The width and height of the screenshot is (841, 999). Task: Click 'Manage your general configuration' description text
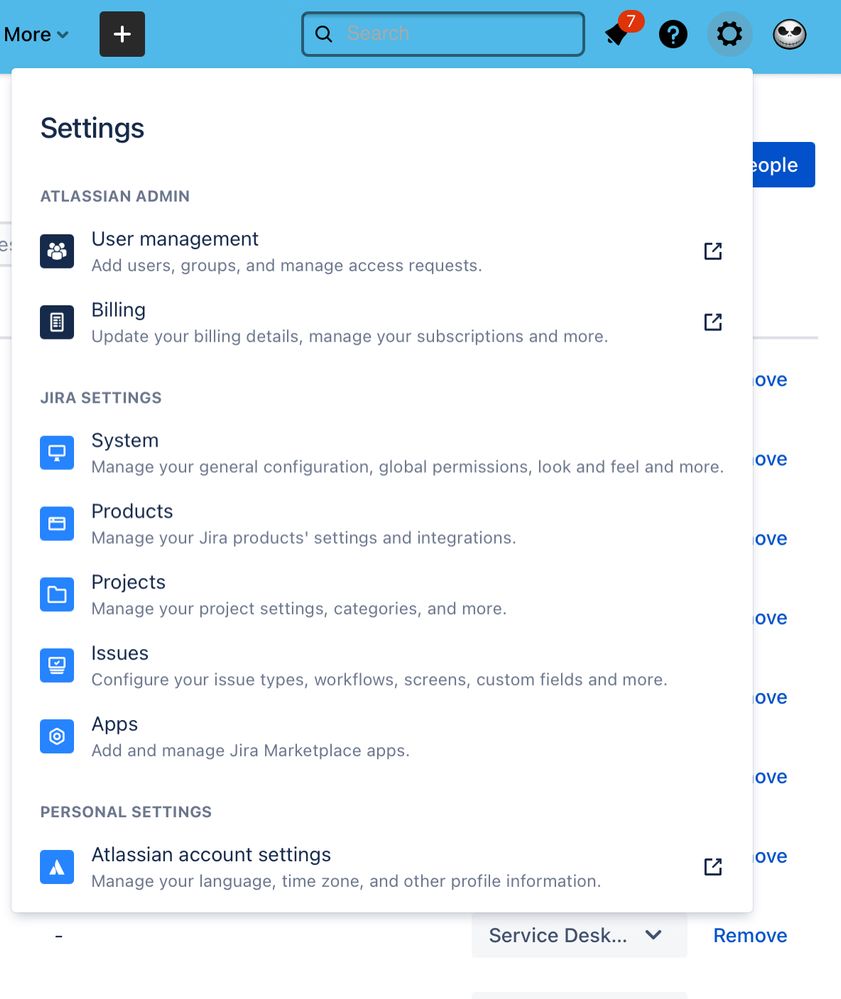[x=408, y=467]
